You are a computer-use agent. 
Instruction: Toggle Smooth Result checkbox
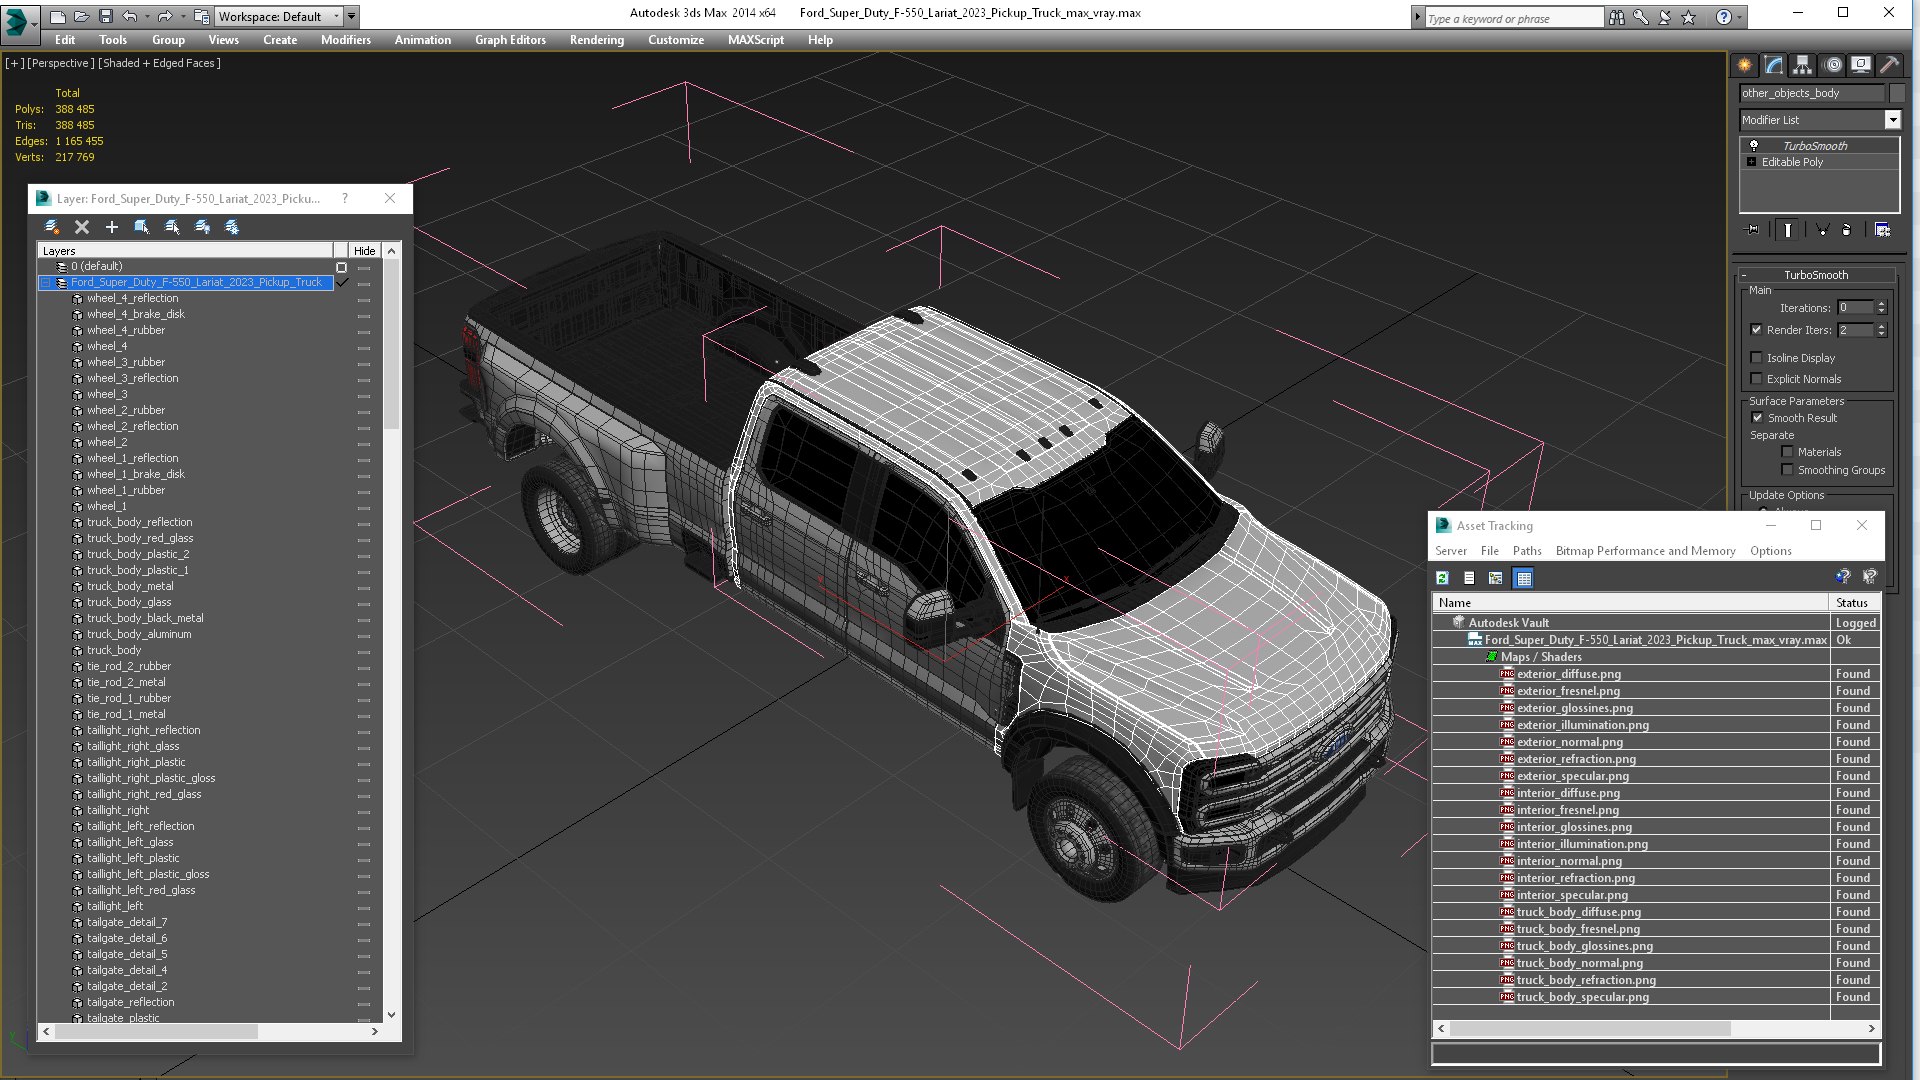tap(1757, 418)
